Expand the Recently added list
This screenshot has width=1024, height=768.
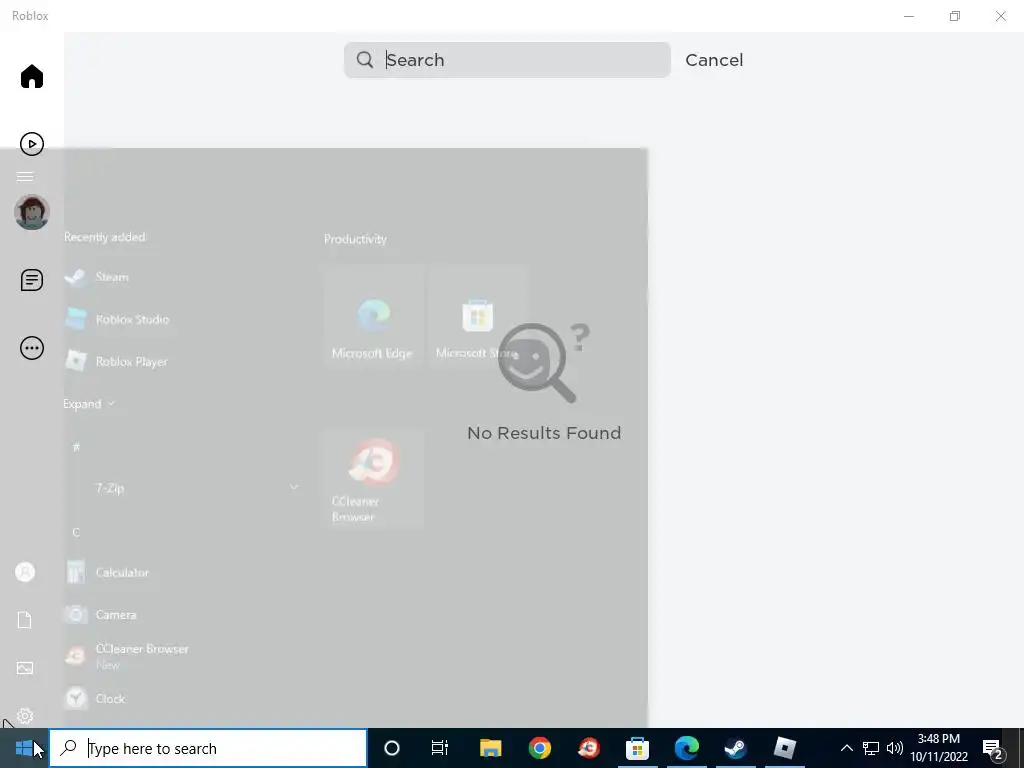coord(89,404)
